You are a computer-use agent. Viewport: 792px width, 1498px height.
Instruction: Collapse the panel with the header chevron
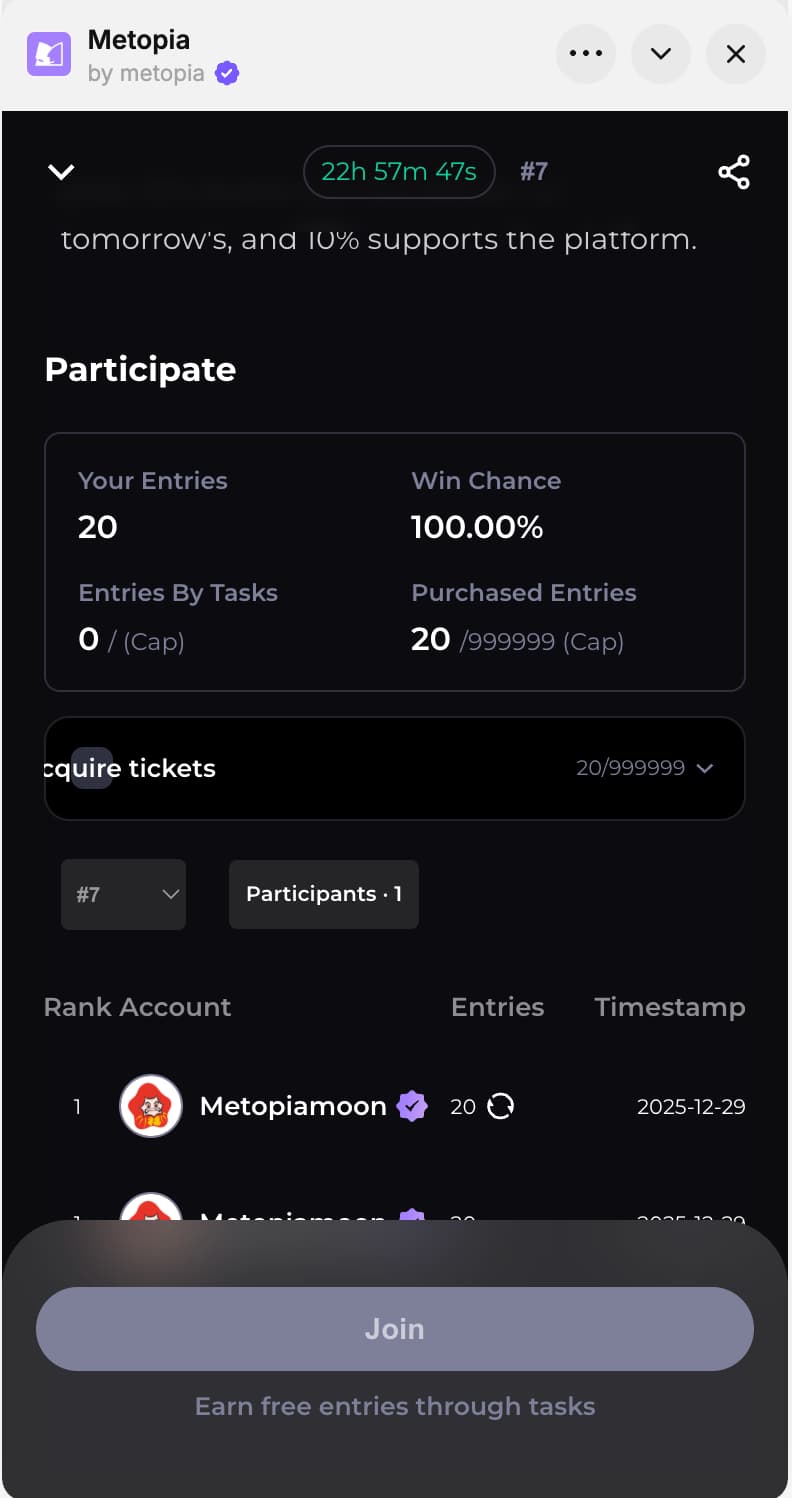[661, 54]
